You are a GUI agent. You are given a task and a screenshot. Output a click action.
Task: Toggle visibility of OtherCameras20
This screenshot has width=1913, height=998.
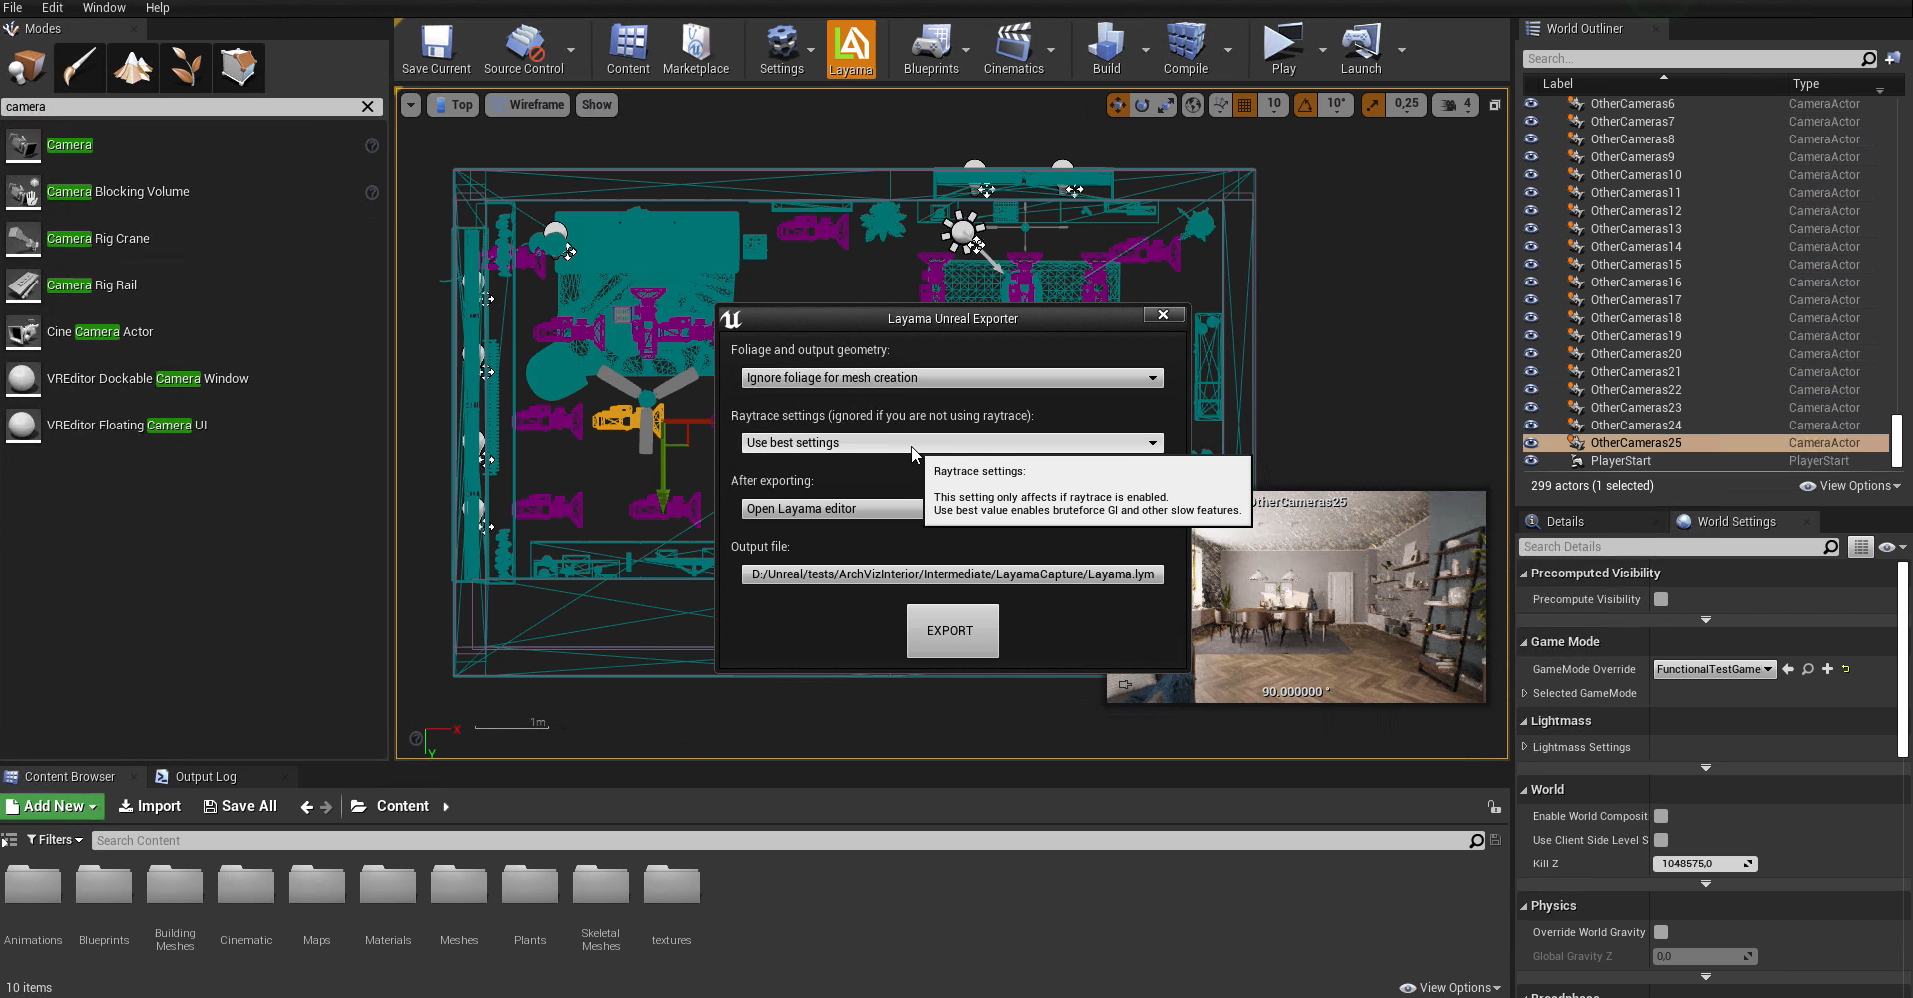pos(1531,353)
